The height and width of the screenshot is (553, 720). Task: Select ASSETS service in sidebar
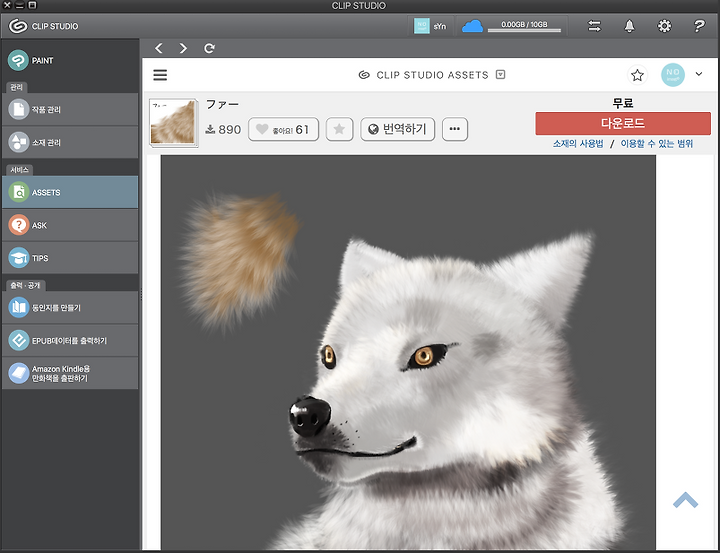point(70,192)
